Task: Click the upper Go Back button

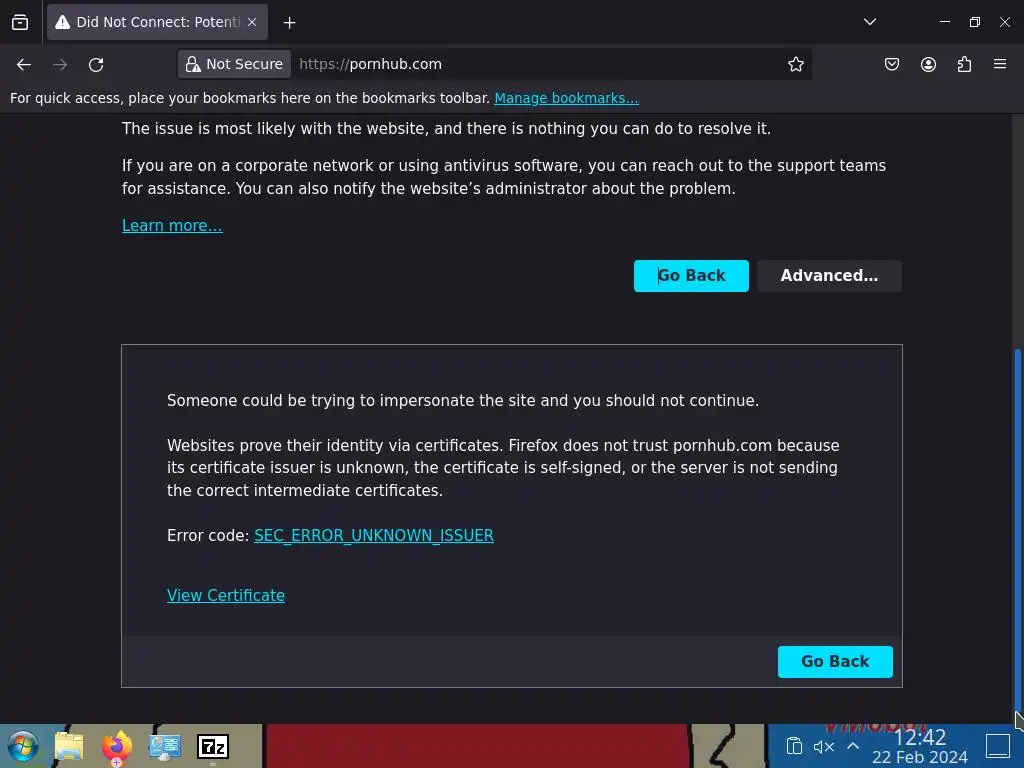Action: (x=691, y=276)
